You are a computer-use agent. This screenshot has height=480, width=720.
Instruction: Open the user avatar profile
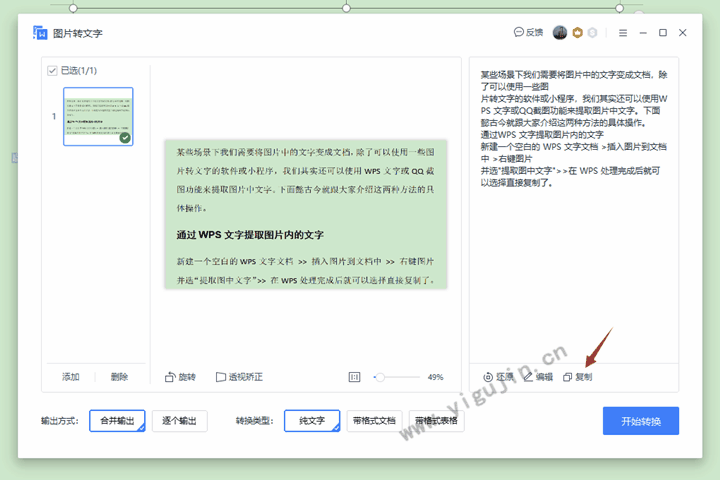point(560,32)
